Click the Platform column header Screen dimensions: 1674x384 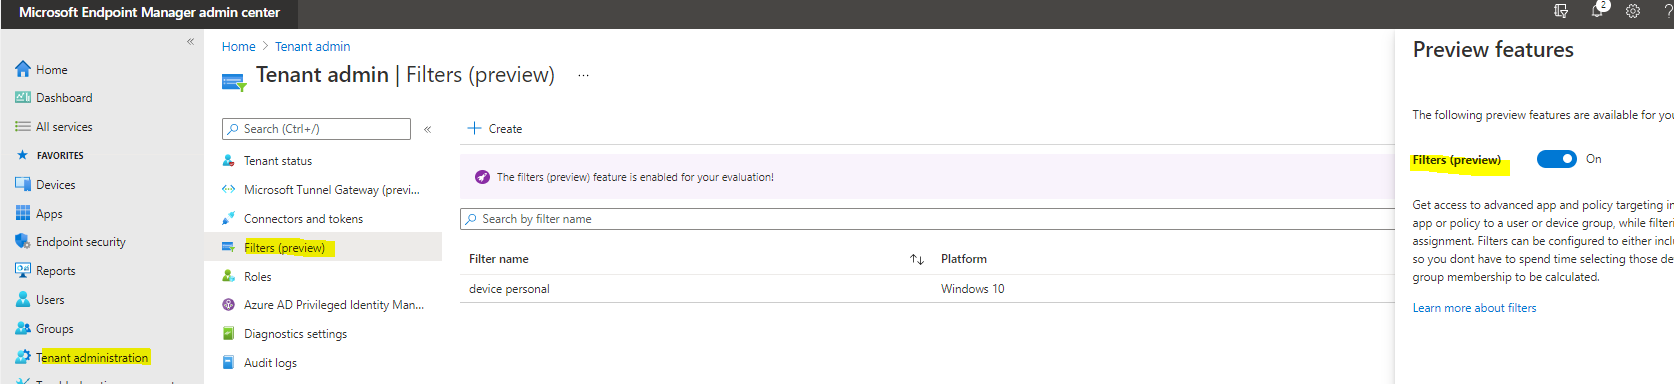[964, 259]
